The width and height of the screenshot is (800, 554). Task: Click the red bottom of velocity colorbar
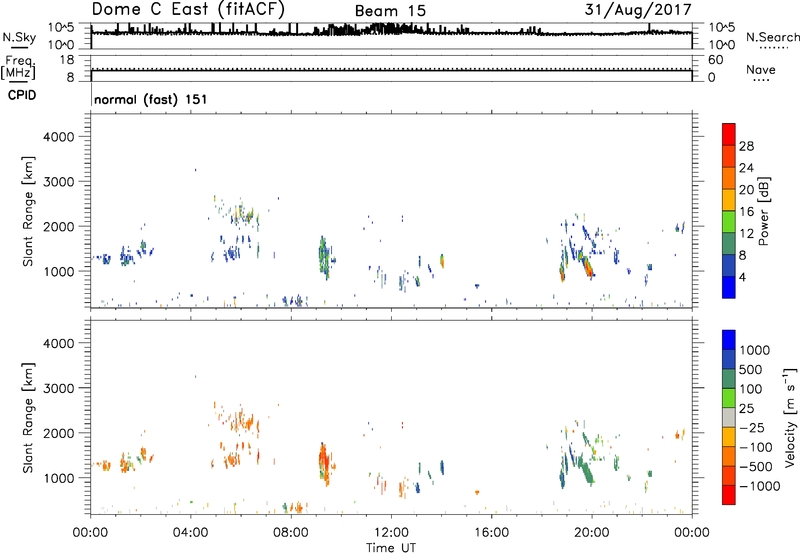(x=729, y=495)
